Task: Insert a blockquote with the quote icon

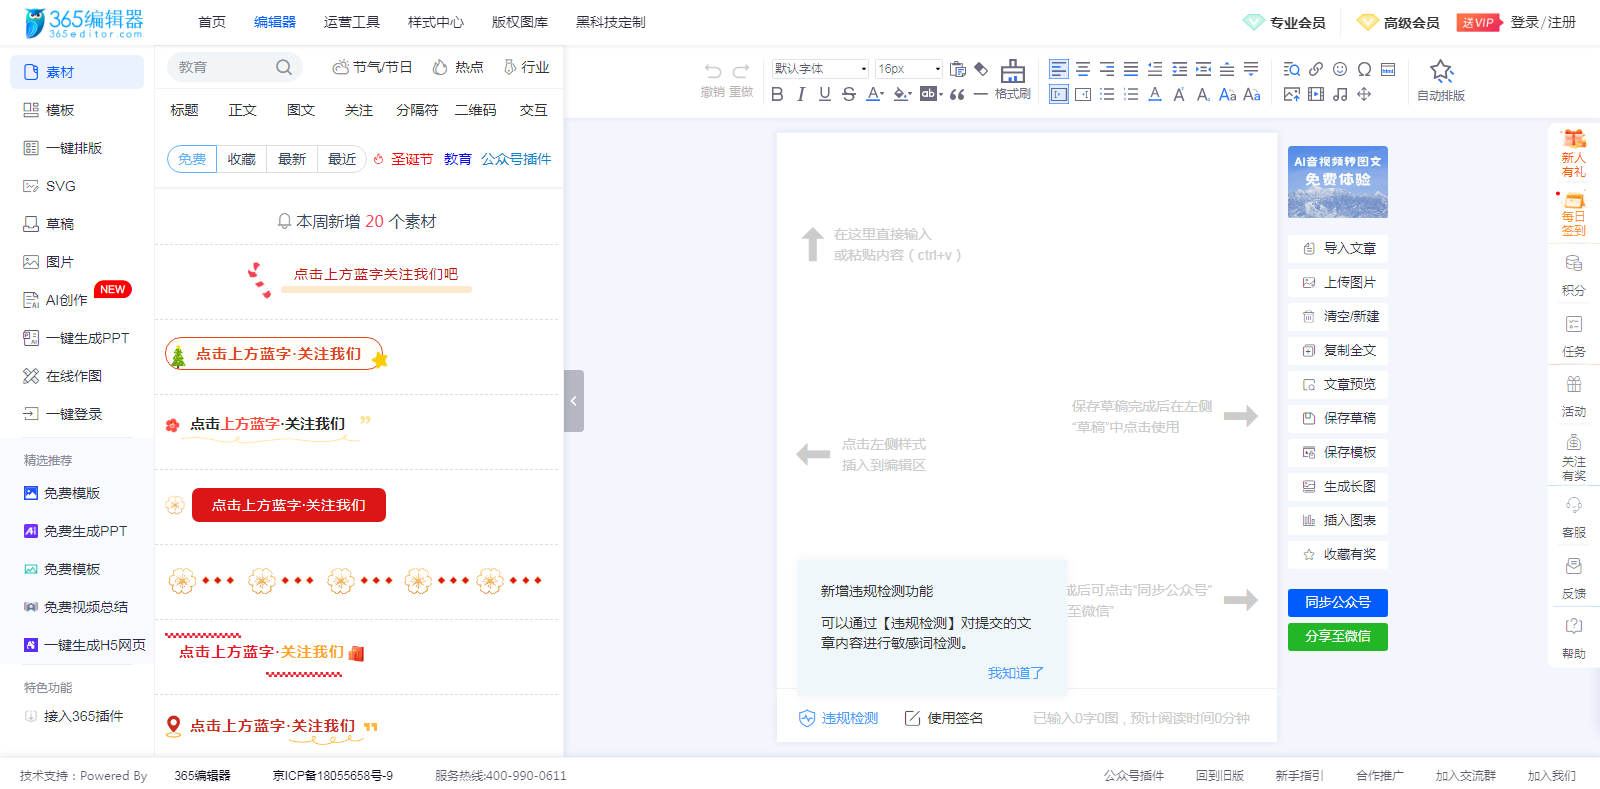Action: (957, 94)
